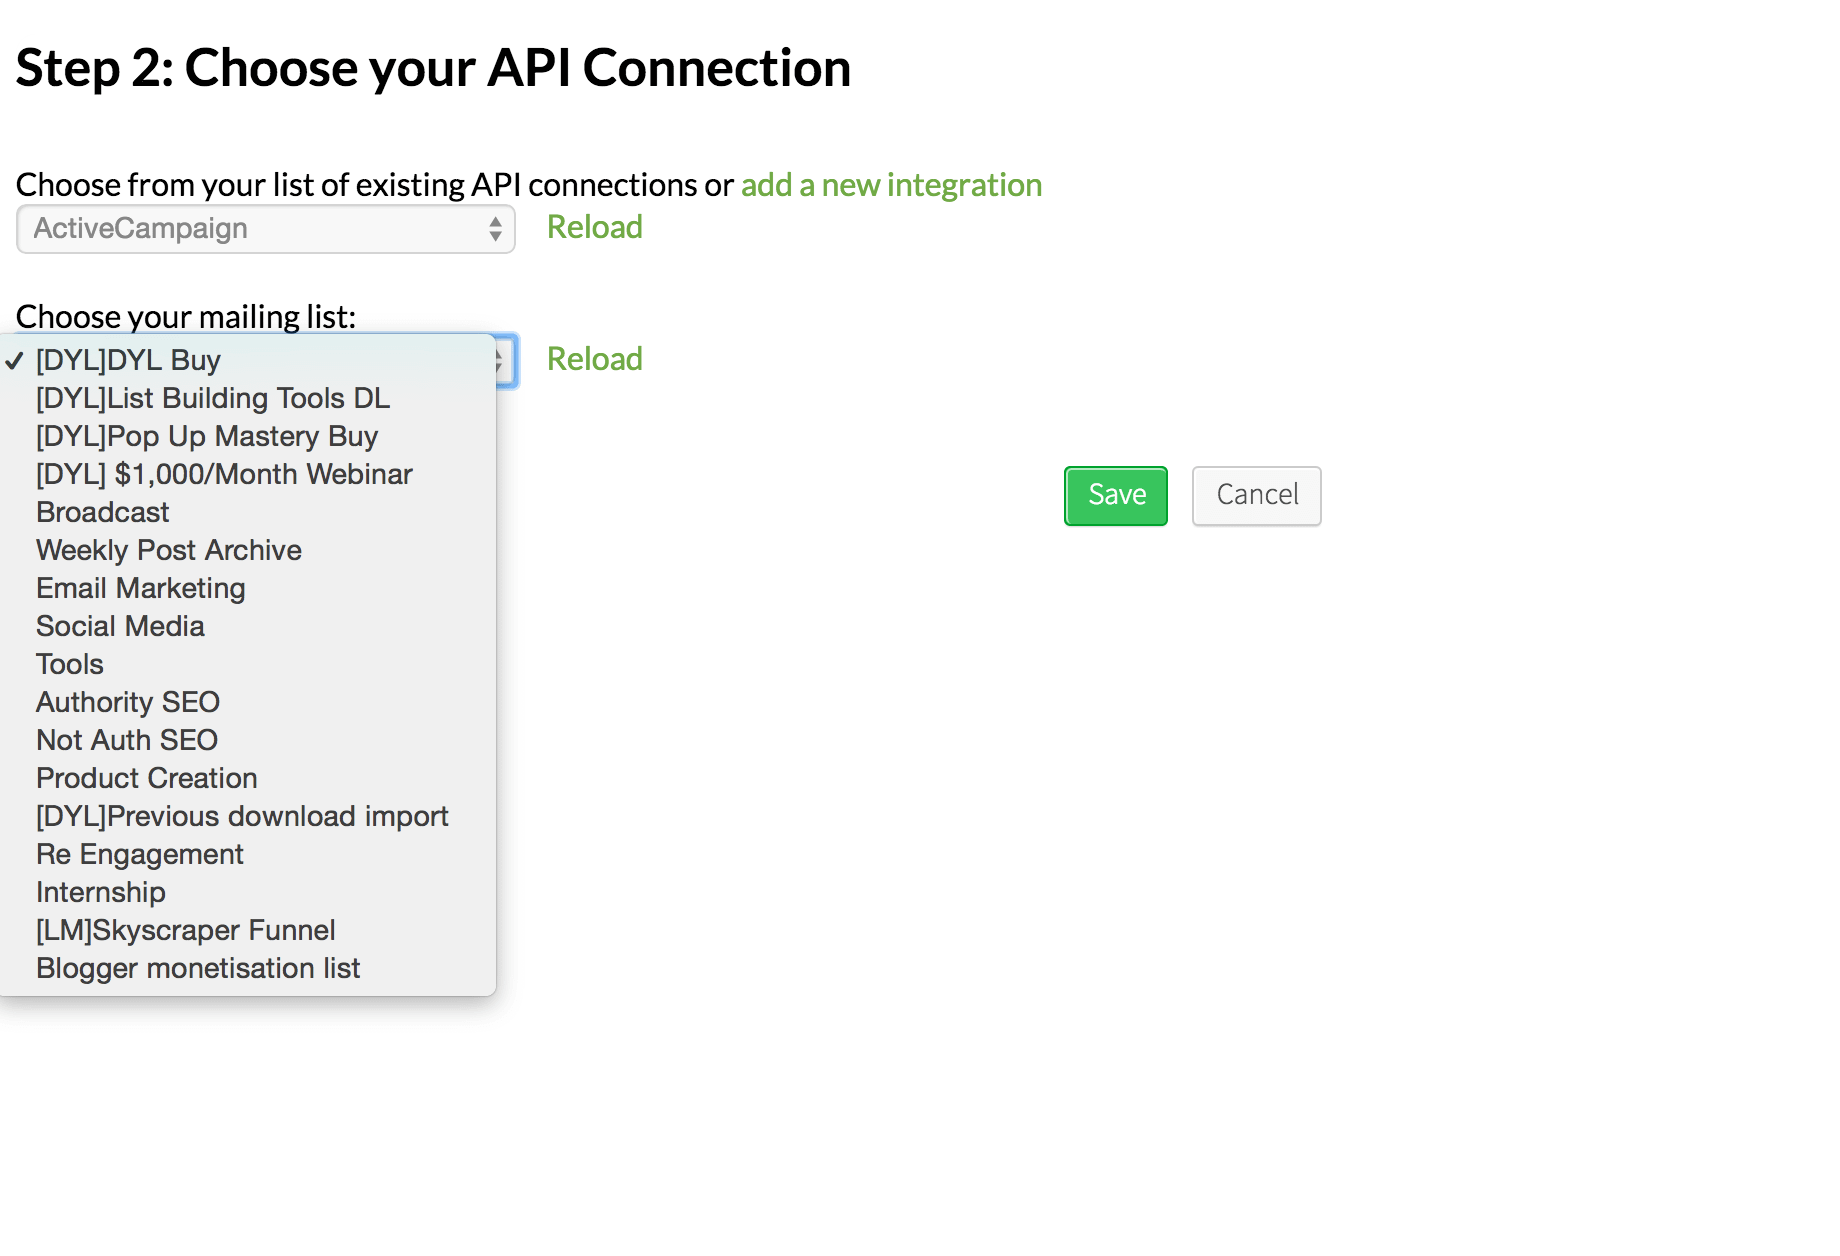The width and height of the screenshot is (1840, 1256).
Task: Click the green Save button
Action: click(1116, 495)
